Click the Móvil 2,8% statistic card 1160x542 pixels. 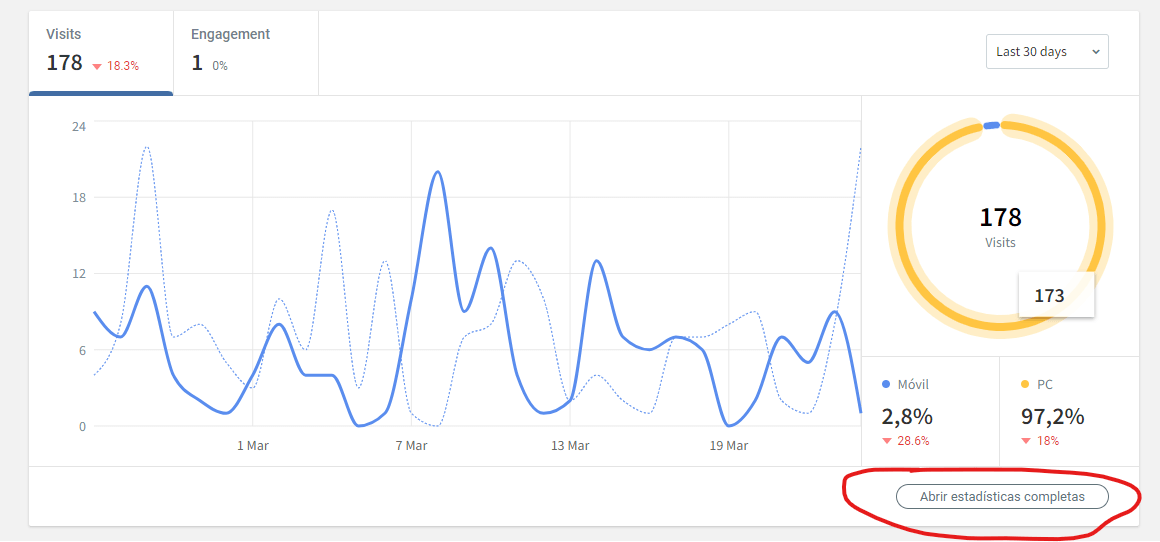click(931, 411)
